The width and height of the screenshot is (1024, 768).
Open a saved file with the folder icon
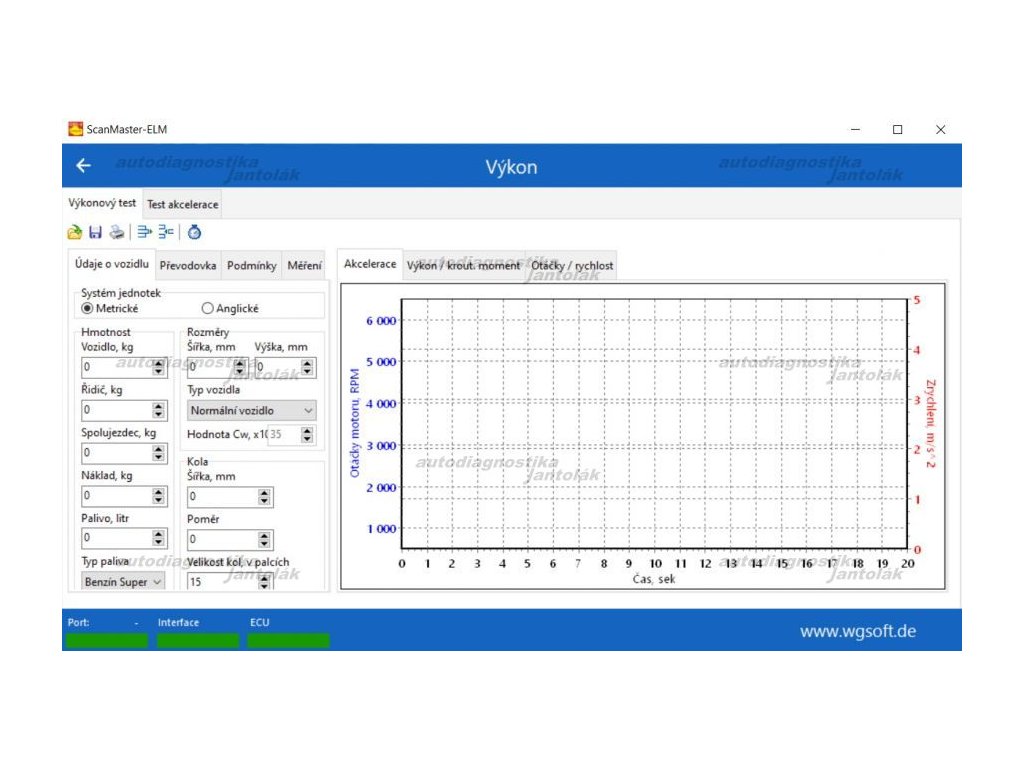tap(74, 232)
